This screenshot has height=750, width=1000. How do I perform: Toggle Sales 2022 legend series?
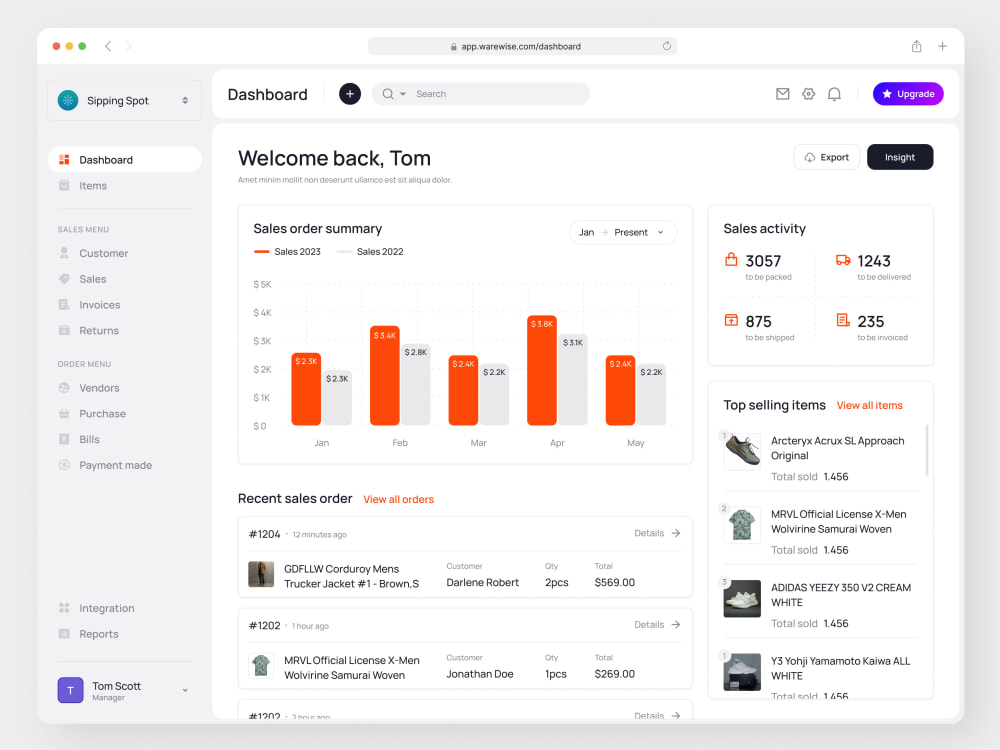click(x=370, y=251)
